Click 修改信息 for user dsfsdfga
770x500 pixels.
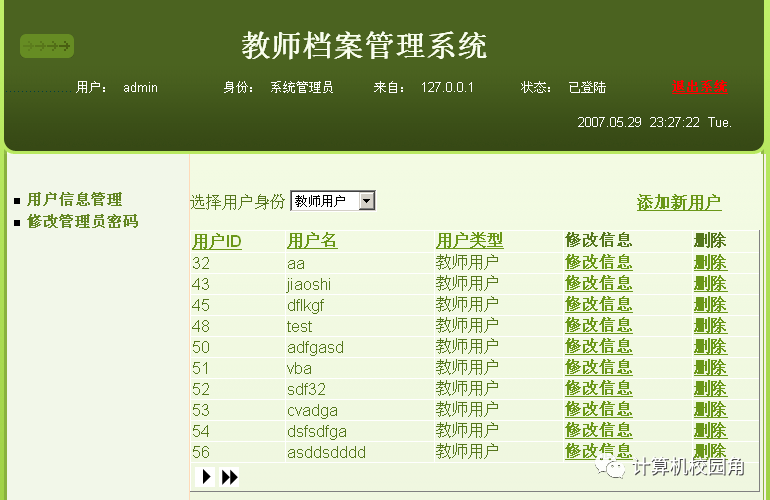click(x=599, y=430)
